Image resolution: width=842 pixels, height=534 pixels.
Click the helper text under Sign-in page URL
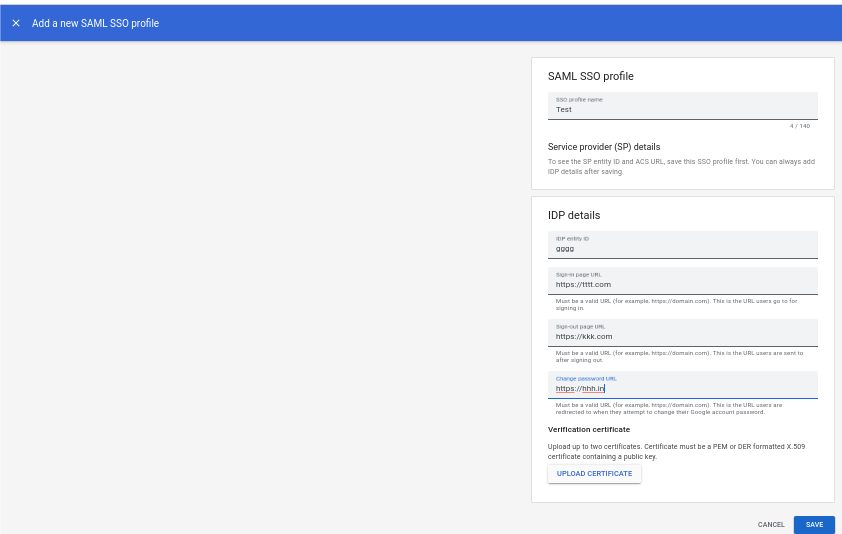(x=677, y=305)
